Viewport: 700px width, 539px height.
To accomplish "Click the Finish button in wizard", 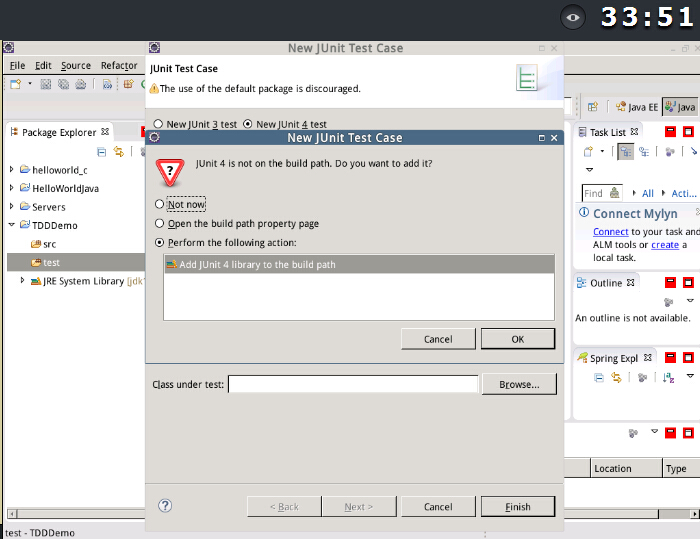I will pos(518,506).
